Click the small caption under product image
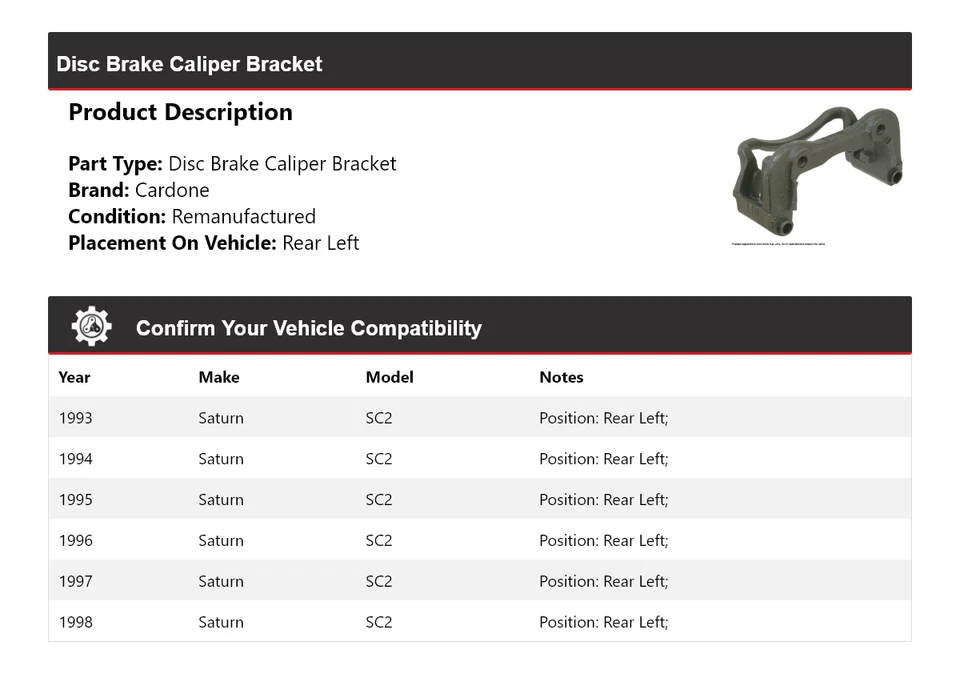This screenshot has width=960, height=674. pyautogui.click(x=778, y=243)
